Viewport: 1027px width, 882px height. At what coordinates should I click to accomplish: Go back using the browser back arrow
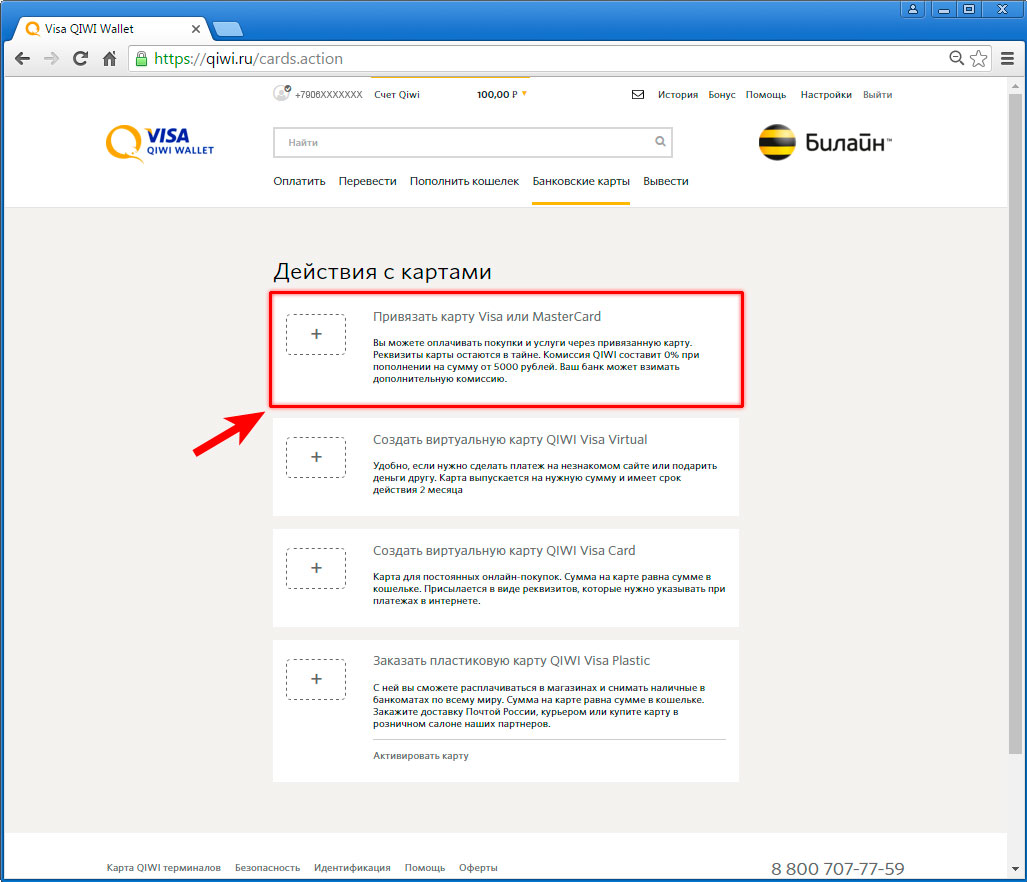pyautogui.click(x=22, y=59)
